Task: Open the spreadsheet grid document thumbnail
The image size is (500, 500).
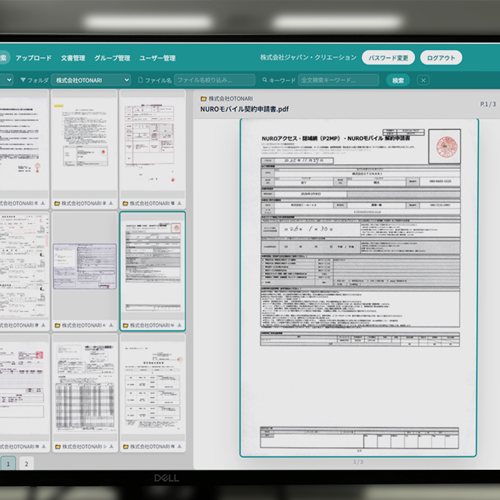Action: click(x=85, y=388)
